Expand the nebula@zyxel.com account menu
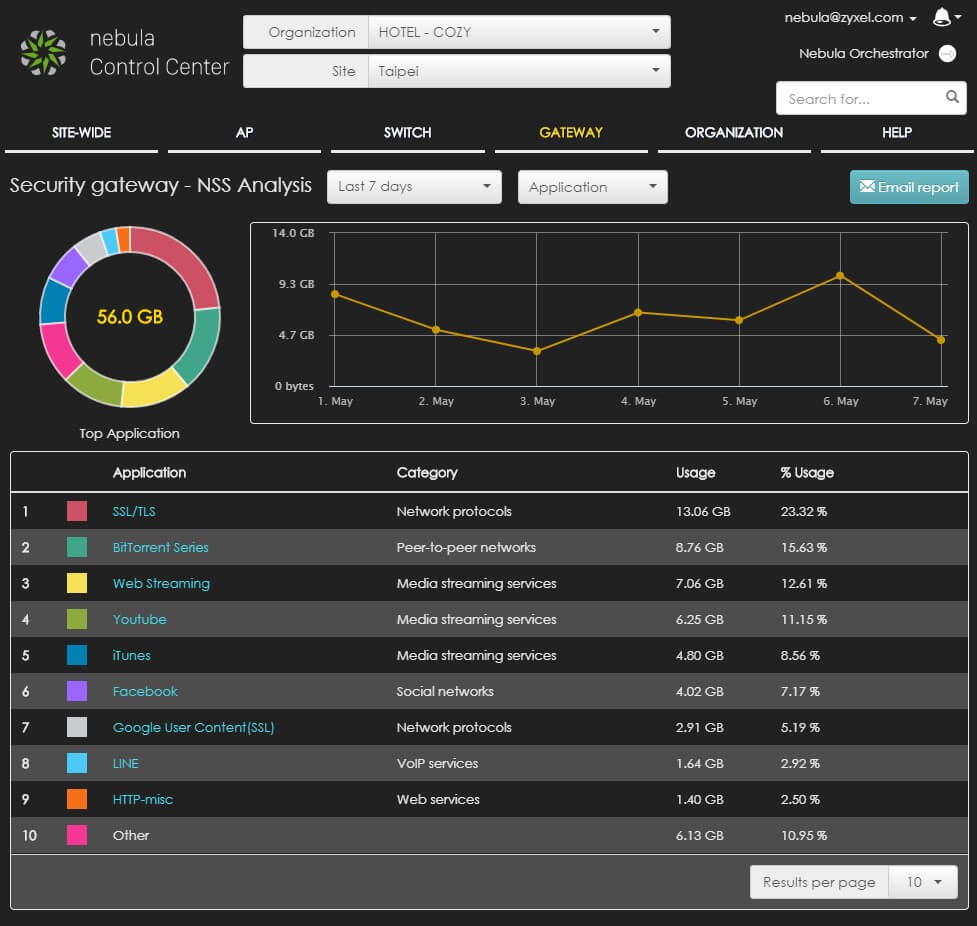This screenshot has height=926, width=977. [x=850, y=17]
